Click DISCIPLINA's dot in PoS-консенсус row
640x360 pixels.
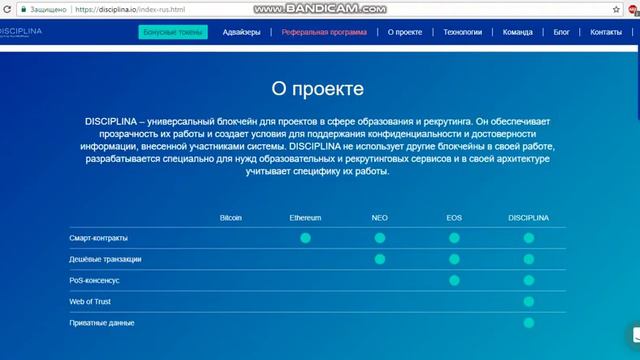pyautogui.click(x=529, y=280)
